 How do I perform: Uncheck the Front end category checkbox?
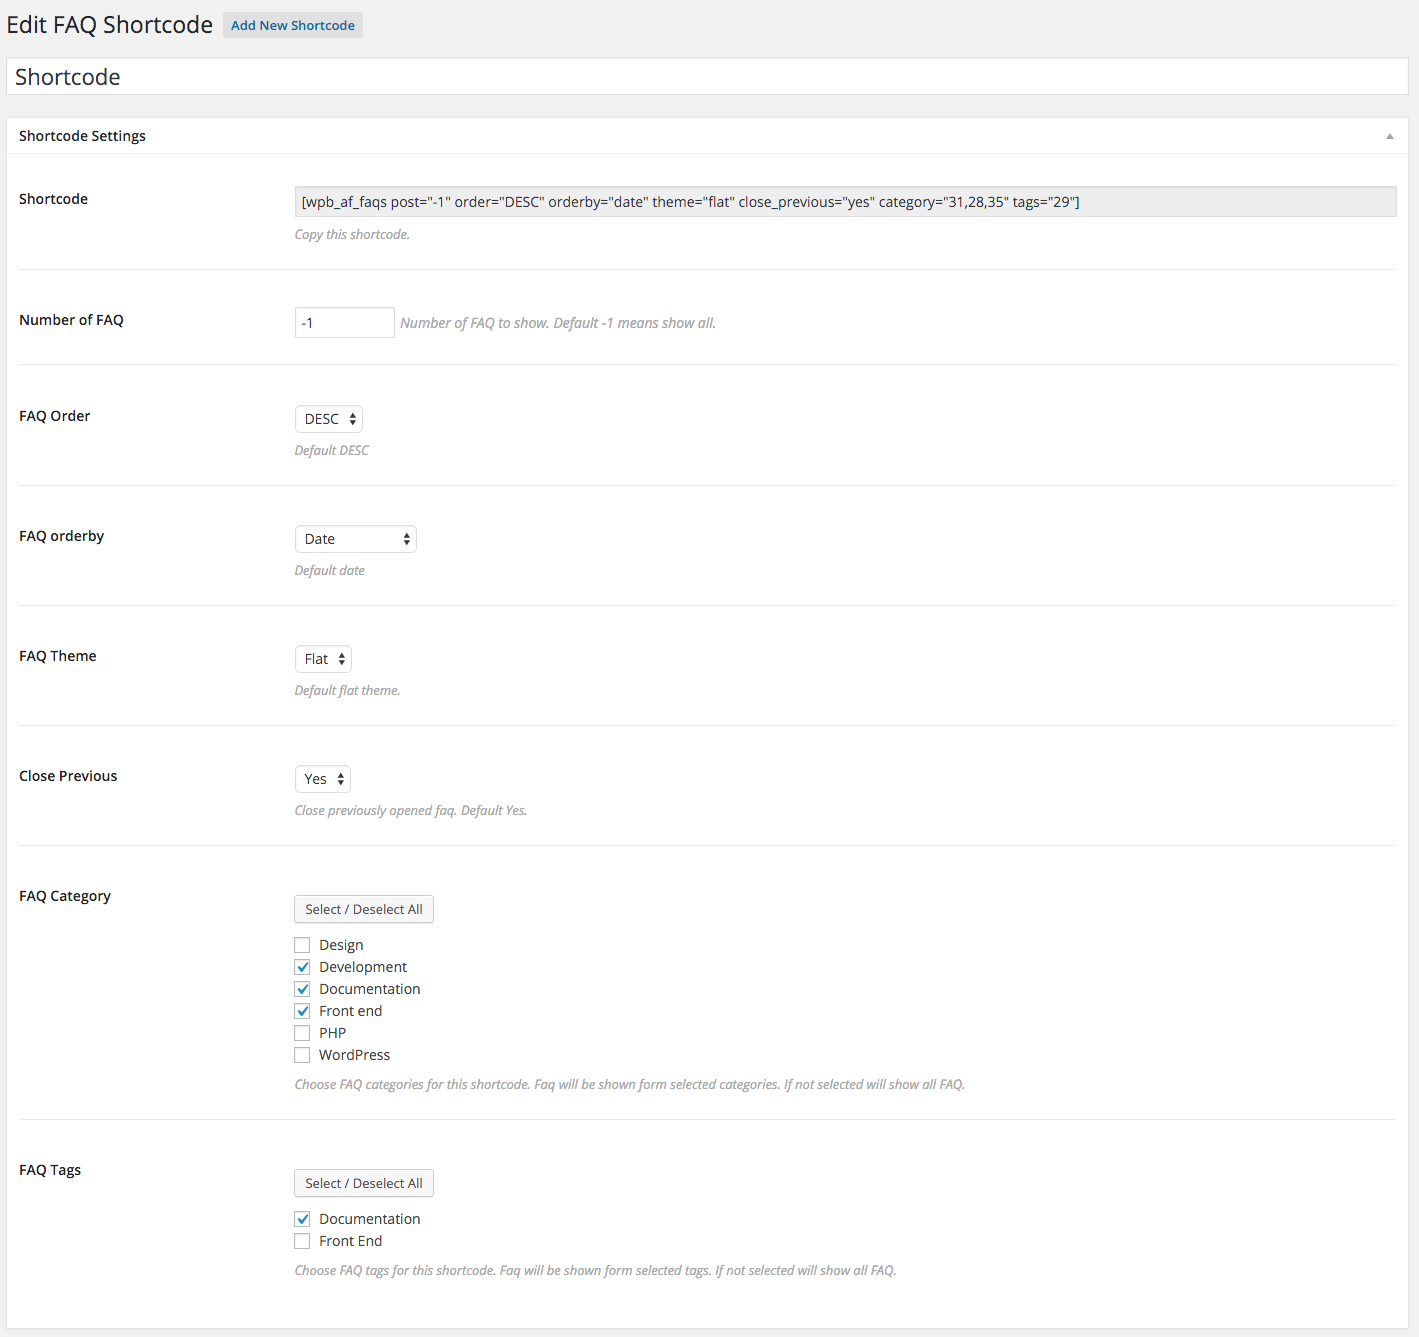click(302, 1011)
